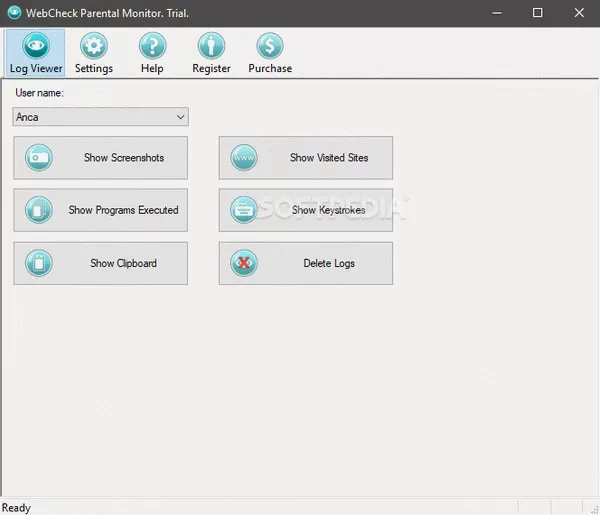The width and height of the screenshot is (600, 515).
Task: Click the Log Viewer label
Action: click(36, 68)
